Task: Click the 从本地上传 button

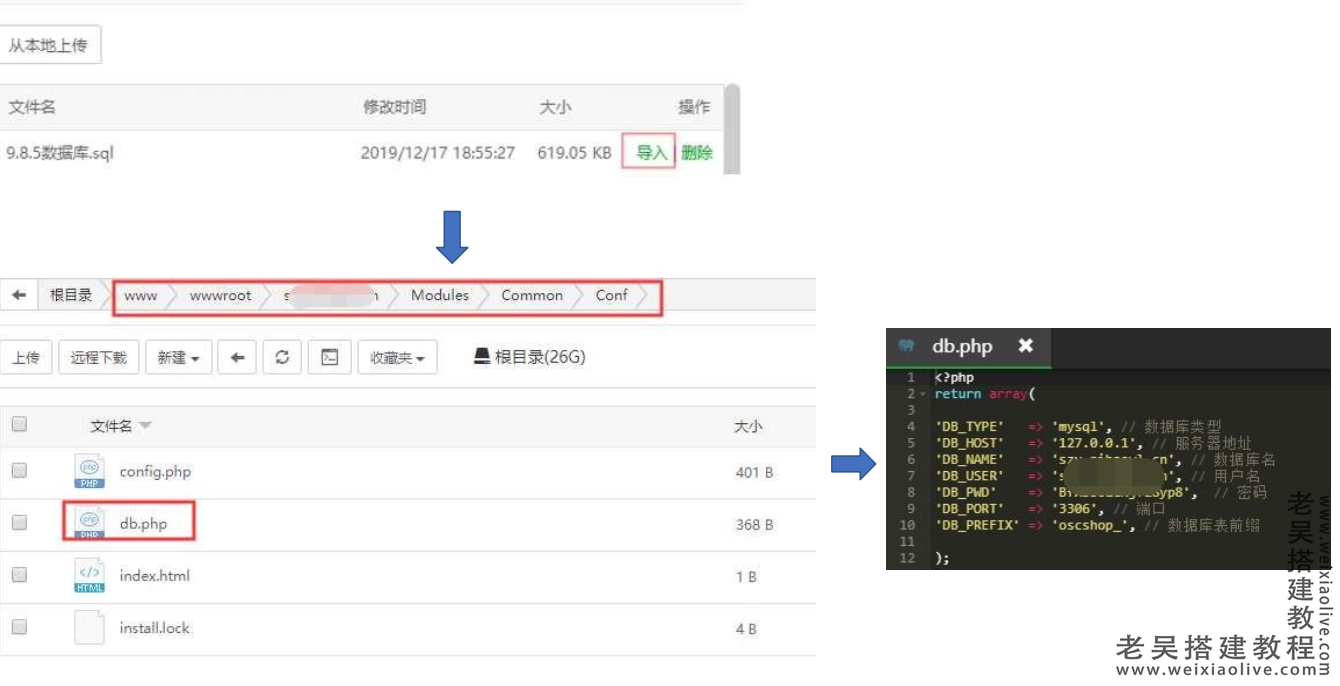Action: coord(50,44)
